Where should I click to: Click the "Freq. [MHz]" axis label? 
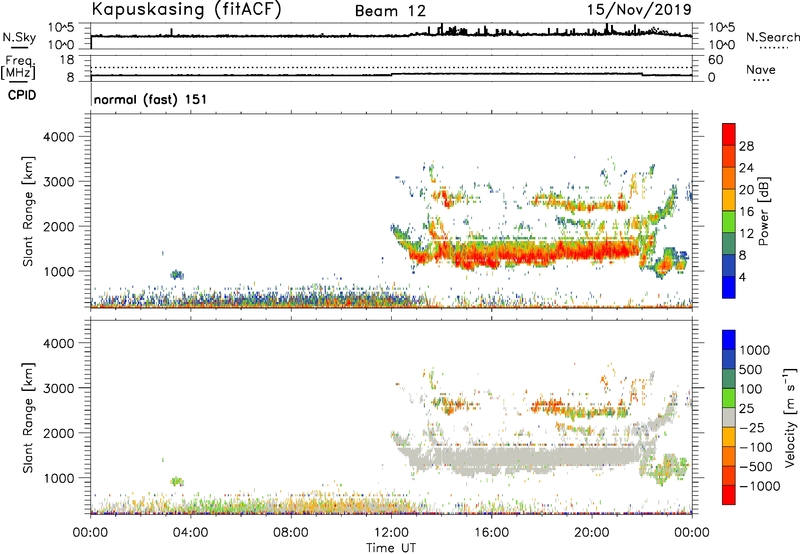point(19,68)
